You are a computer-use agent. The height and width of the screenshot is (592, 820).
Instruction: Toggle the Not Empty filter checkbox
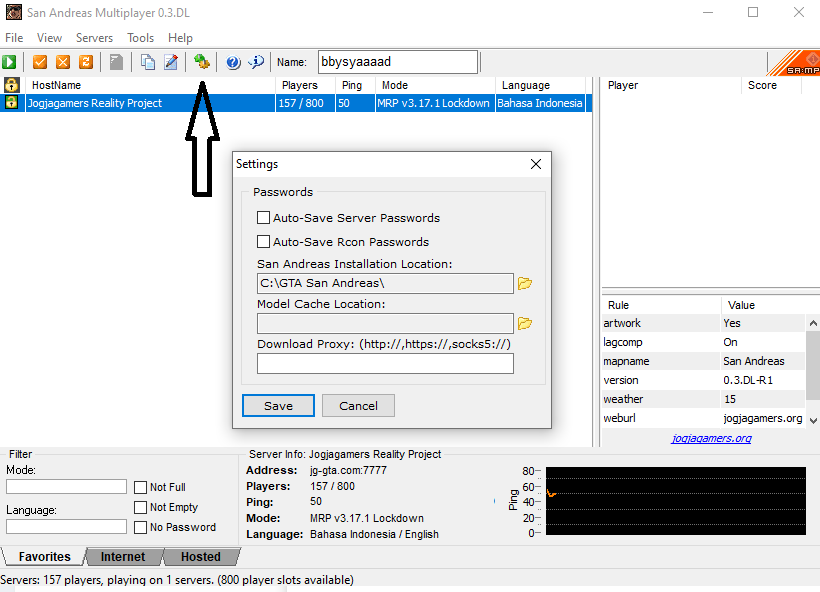tap(140, 507)
